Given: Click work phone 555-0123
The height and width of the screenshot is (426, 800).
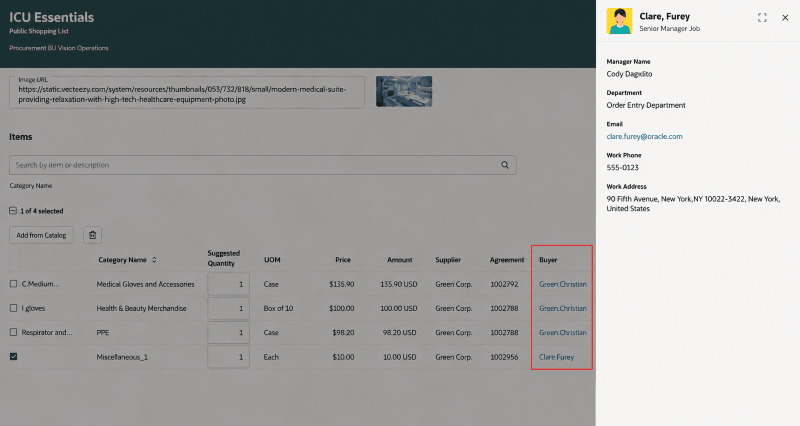Looking at the screenshot, I should pyautogui.click(x=622, y=167).
